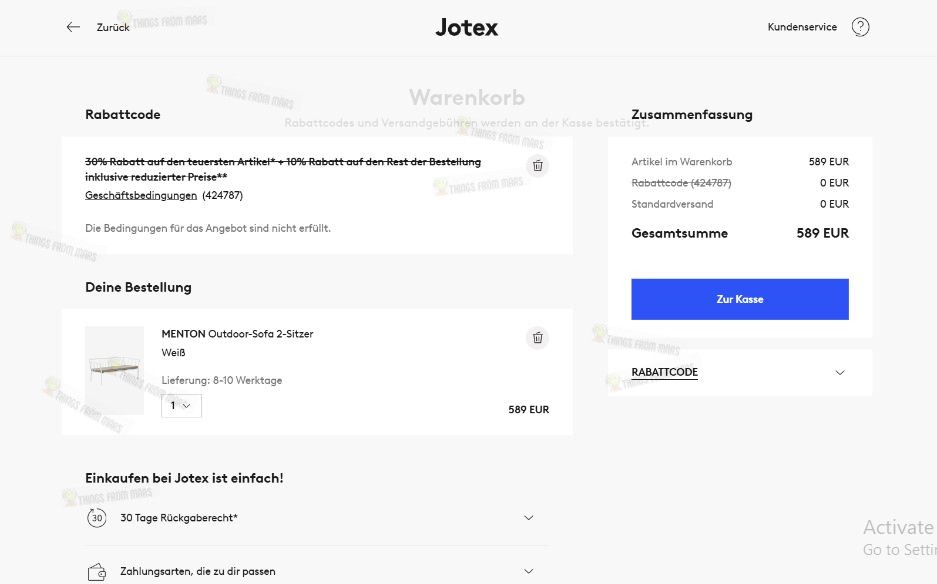This screenshot has width=937, height=584.
Task: Select the Zurück navigation item
Action: [x=112, y=27]
